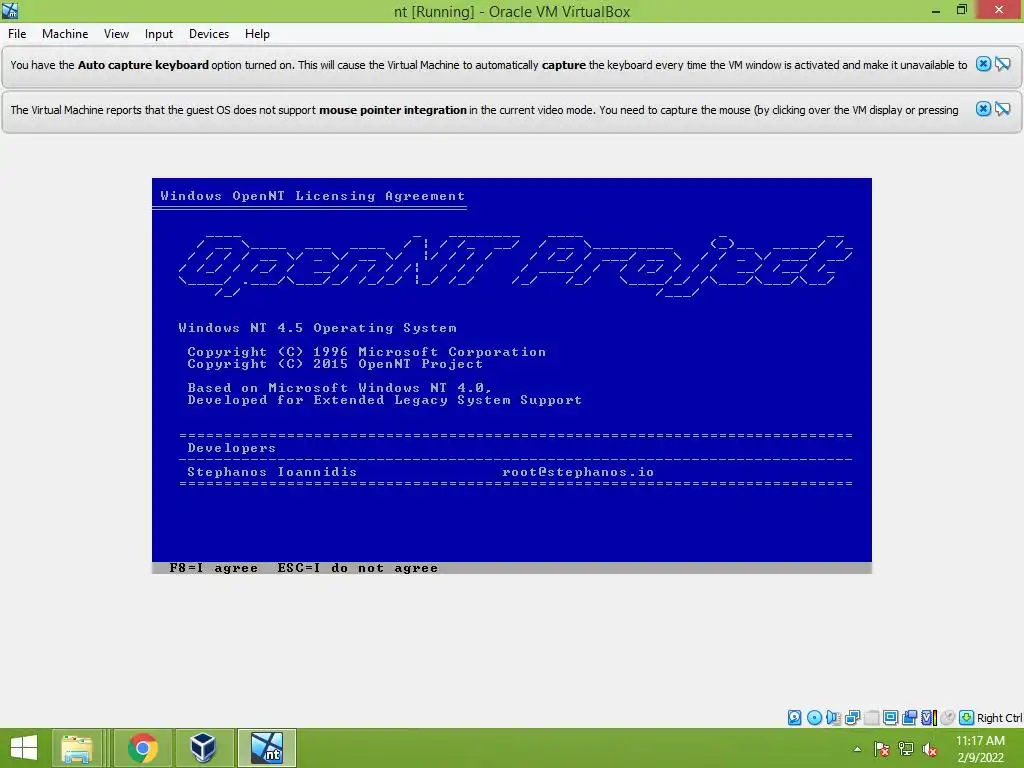Click the VirtualBox window title bar icon
The width and height of the screenshot is (1024, 768).
(10, 10)
